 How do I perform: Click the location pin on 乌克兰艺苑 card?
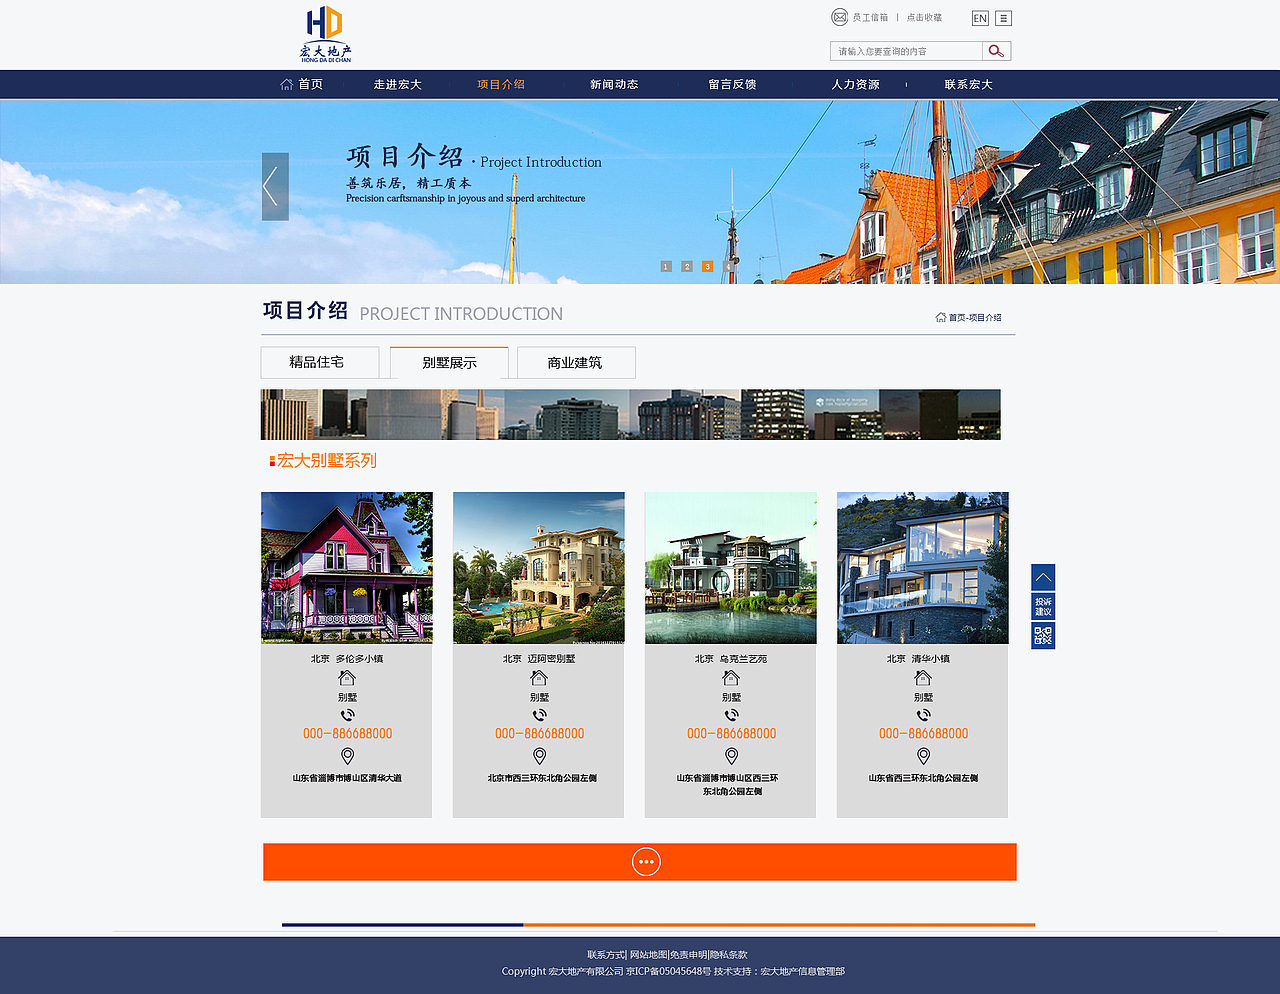pos(731,756)
